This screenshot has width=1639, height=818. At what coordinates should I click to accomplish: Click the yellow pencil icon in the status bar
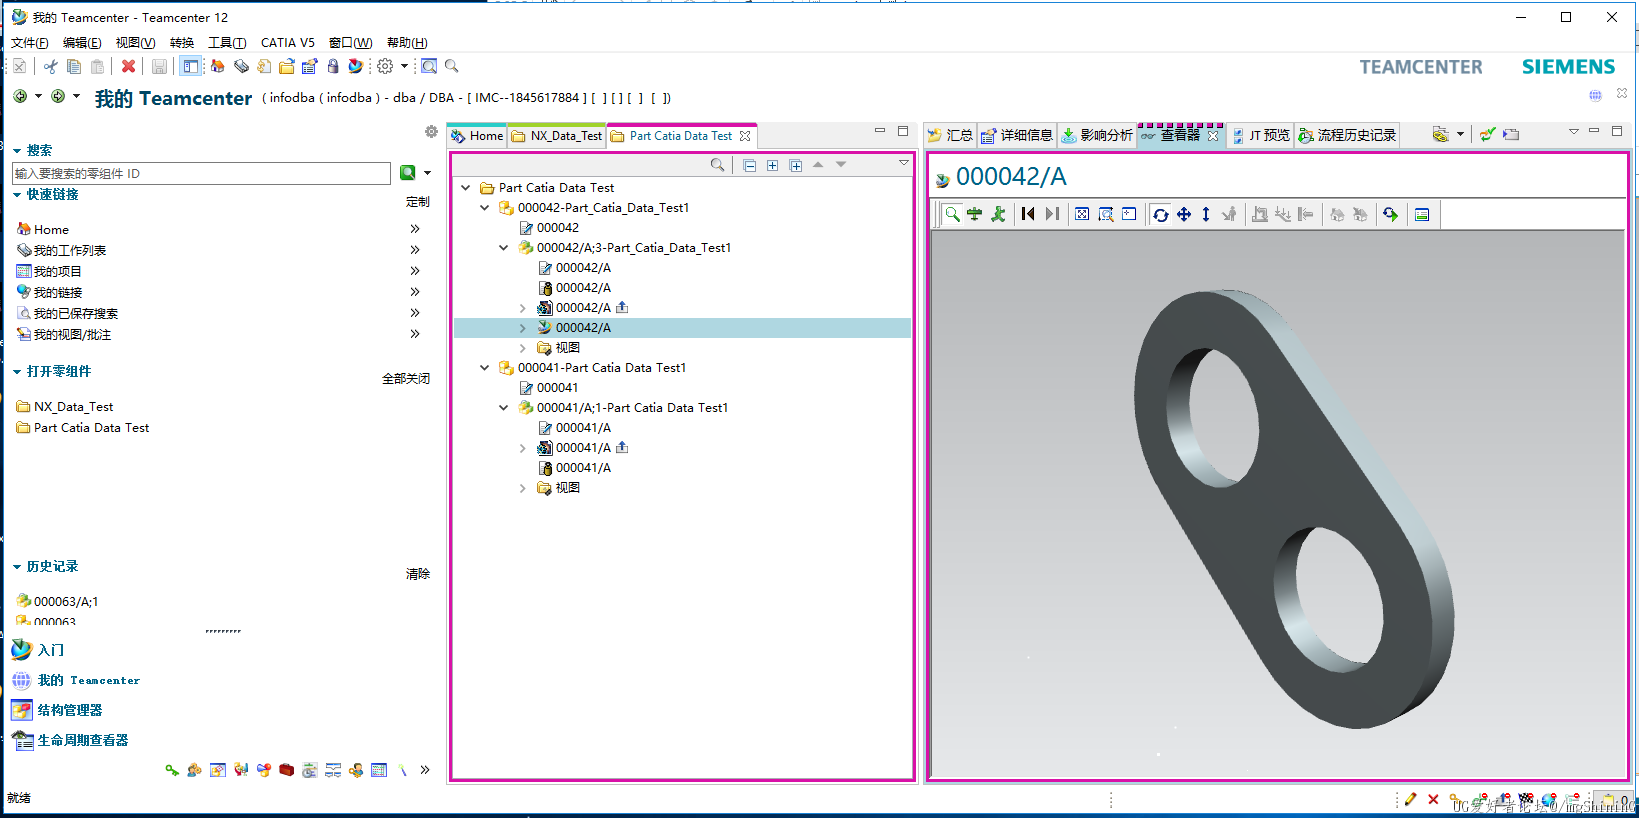(x=1410, y=800)
